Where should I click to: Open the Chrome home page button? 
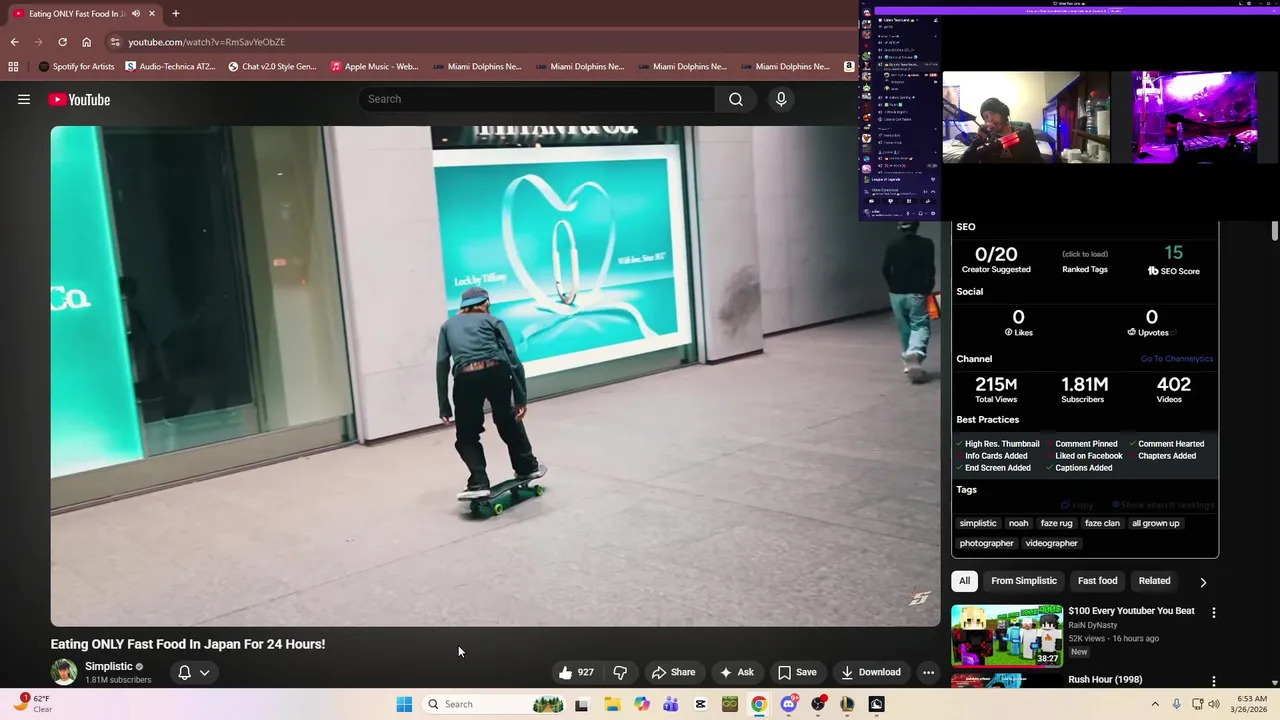(x=87, y=42)
